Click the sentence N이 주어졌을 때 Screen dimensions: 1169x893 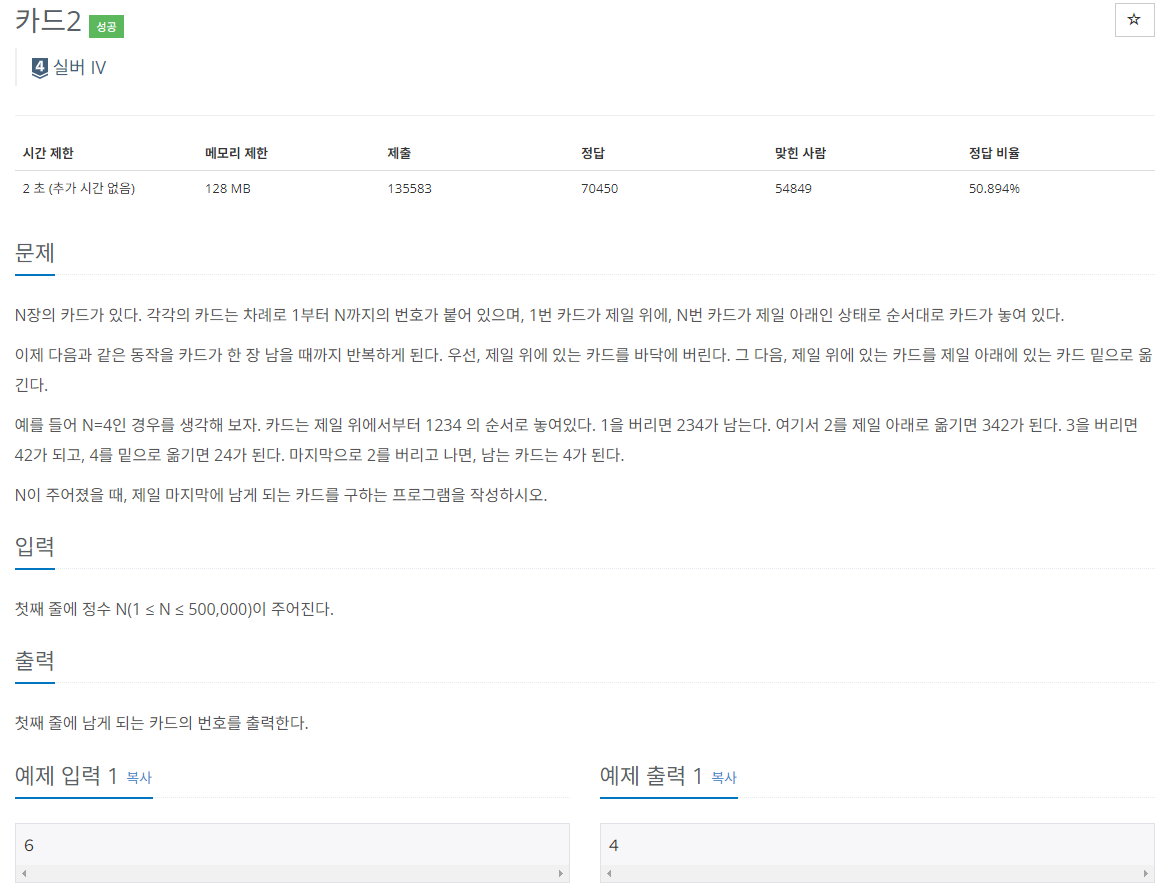click(x=281, y=495)
